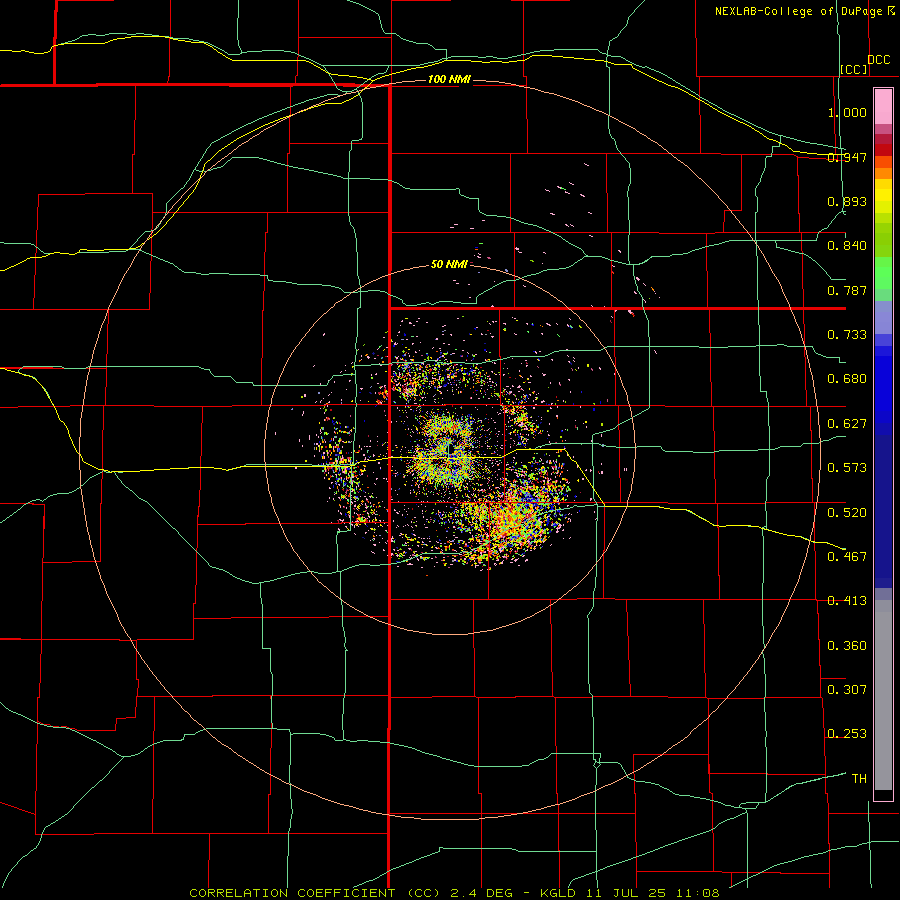Select the 0.467 scale value
The image size is (900, 900).
pos(847,557)
